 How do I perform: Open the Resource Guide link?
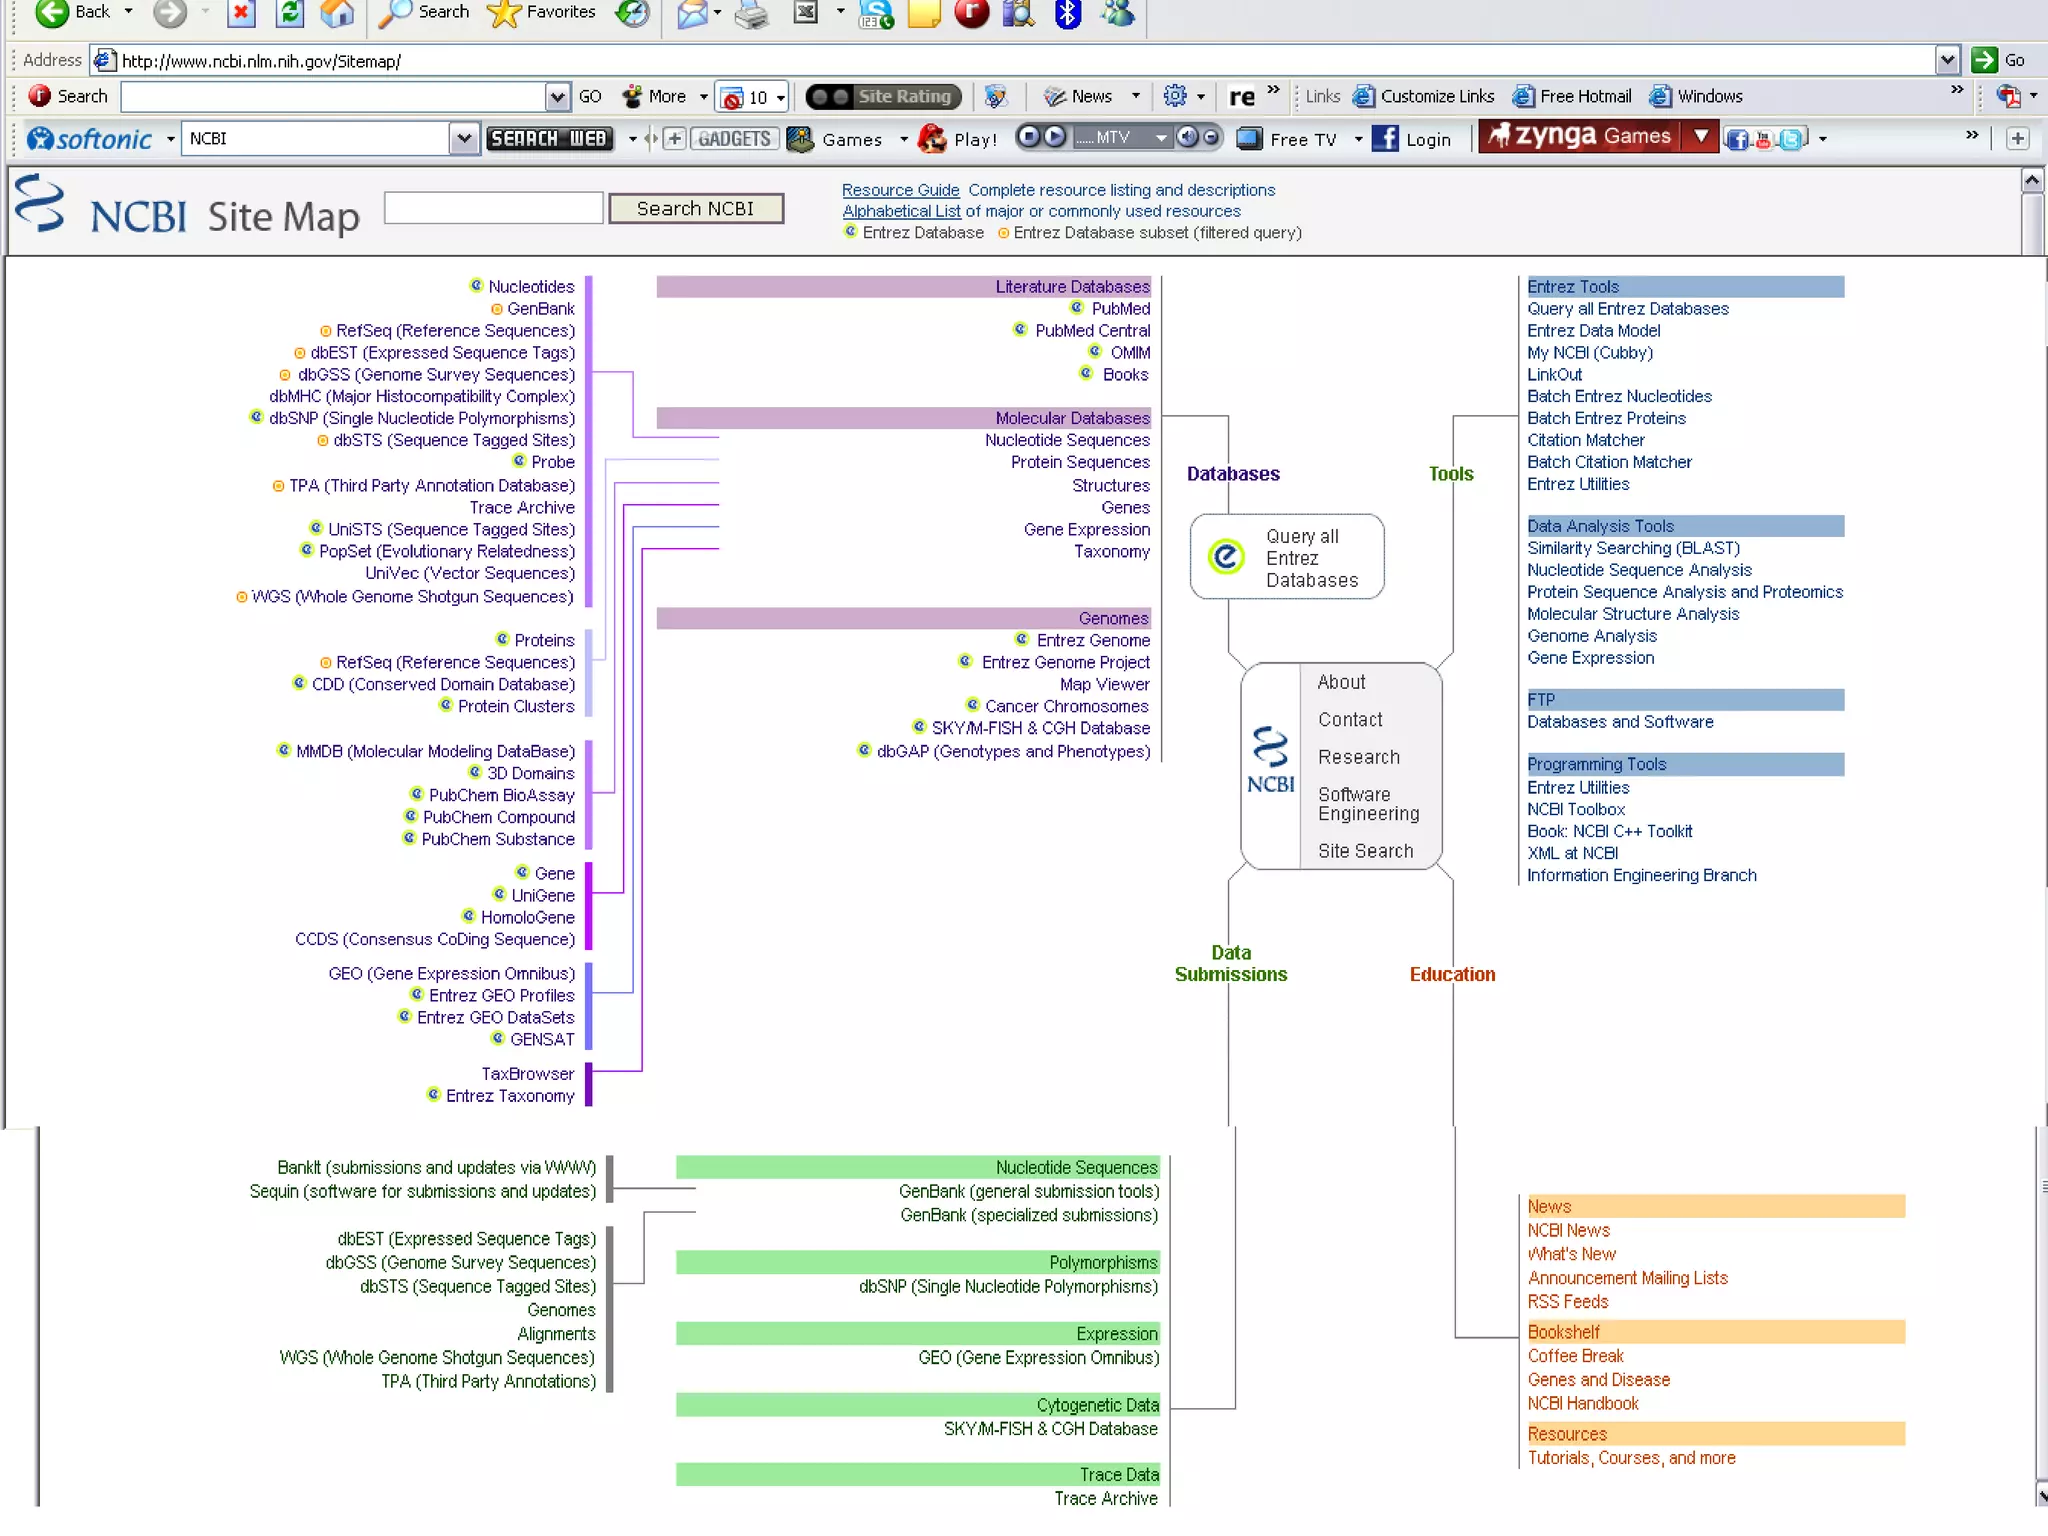point(900,190)
